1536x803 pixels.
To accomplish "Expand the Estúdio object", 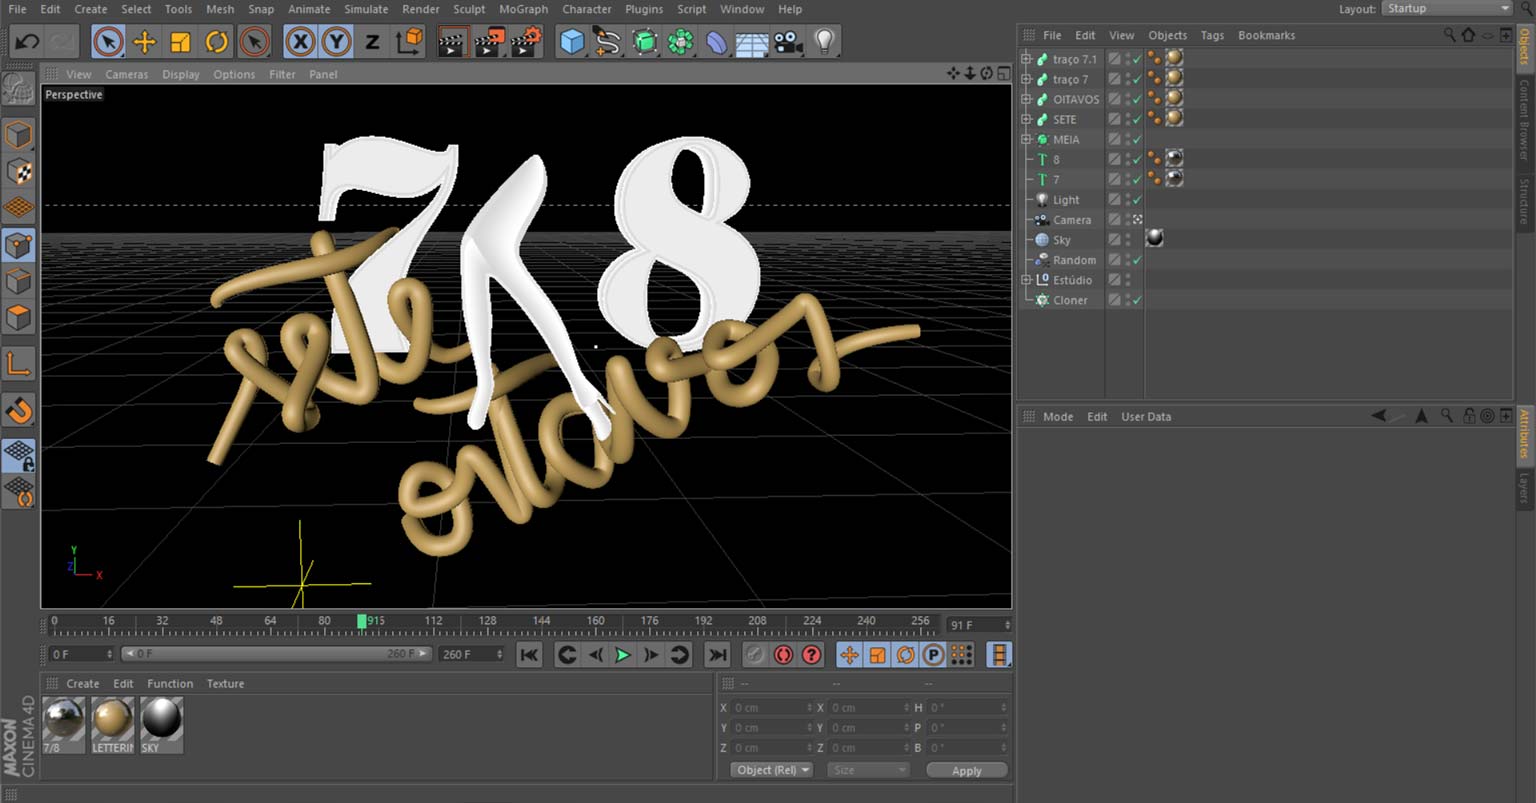I will [x=1026, y=280].
